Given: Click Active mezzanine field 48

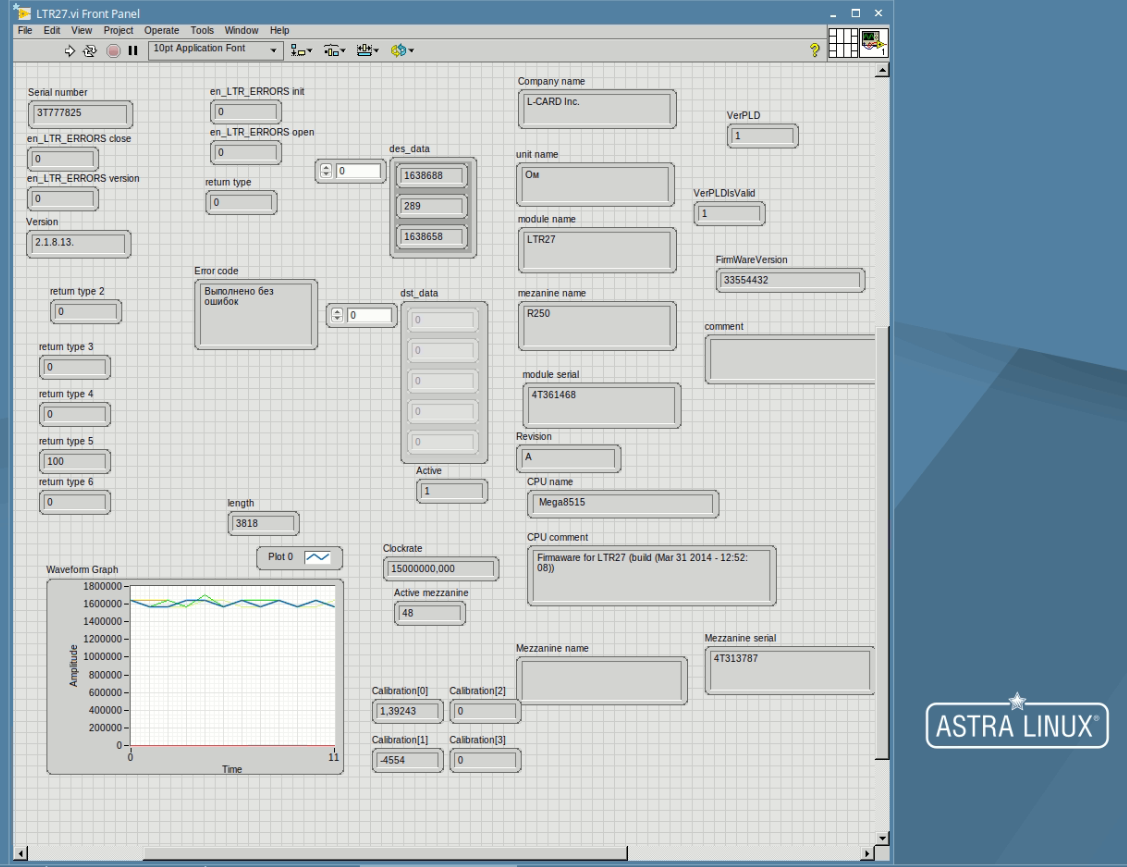Looking at the screenshot, I should tap(430, 613).
